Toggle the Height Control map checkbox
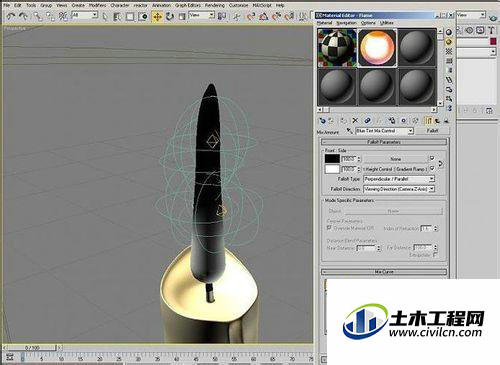The width and height of the screenshot is (500, 365). click(x=432, y=169)
